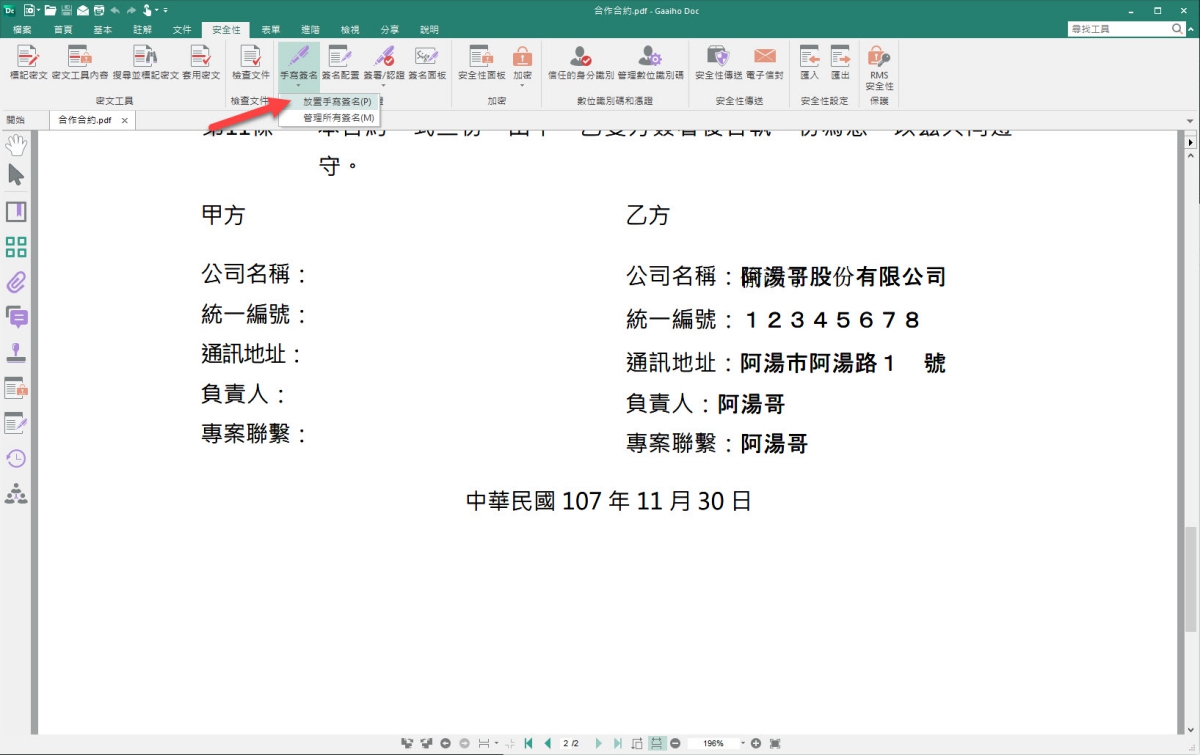Screen dimensions: 1200x755
Task: Open the 簽名面板 signature panel
Action: pyautogui.click(x=427, y=62)
